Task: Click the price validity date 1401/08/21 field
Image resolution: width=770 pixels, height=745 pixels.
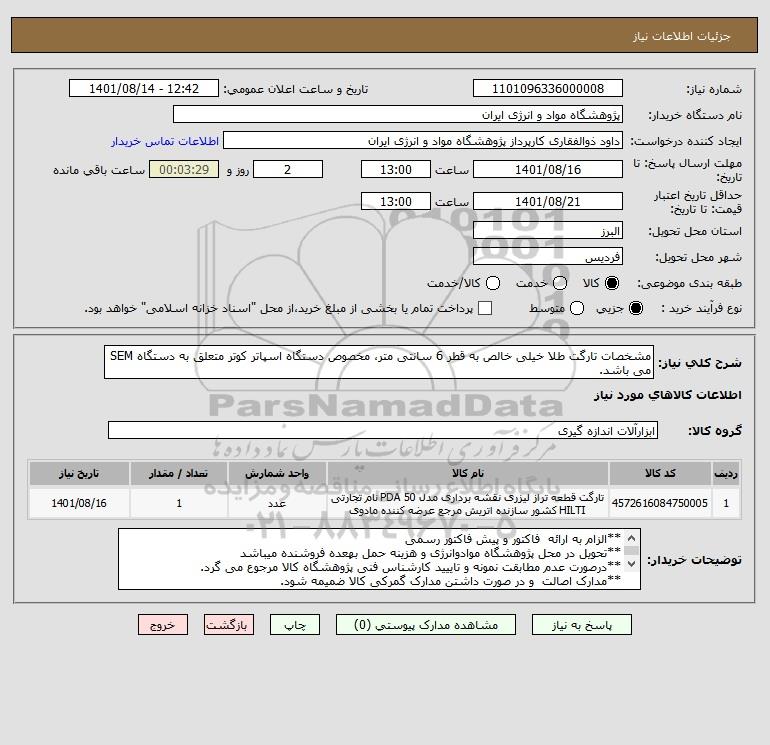Action: (548, 201)
